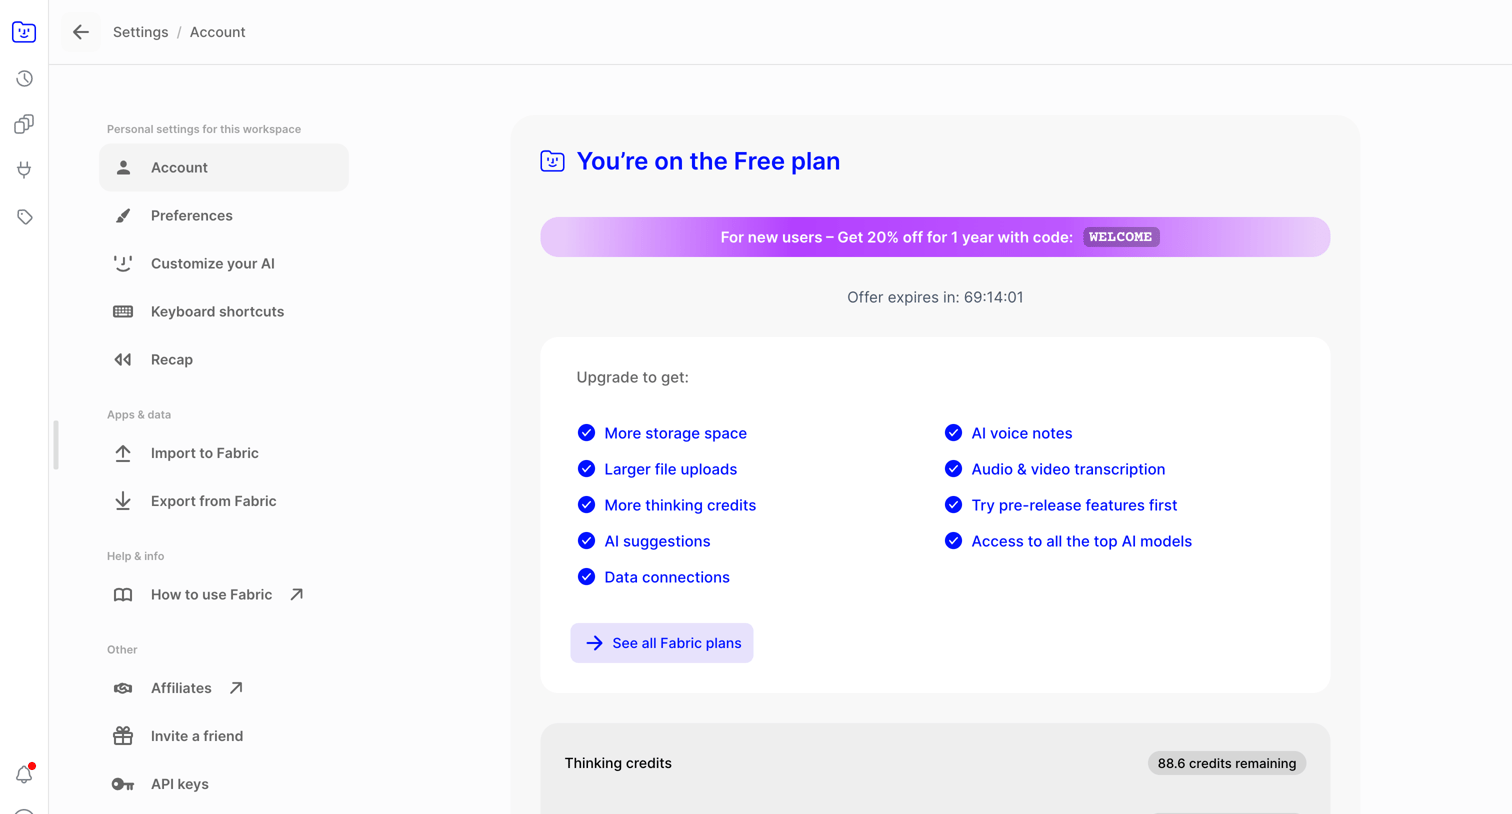Open the tags icon in sidebar
This screenshot has width=1512, height=814.
(x=24, y=217)
